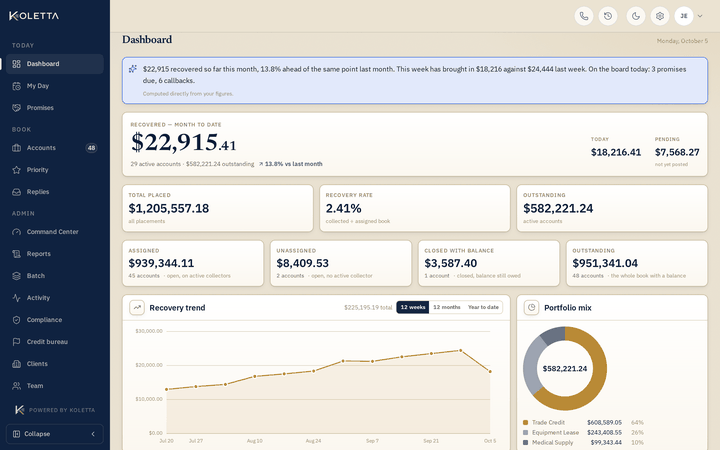This screenshot has width=720, height=450.
Task: Open the Priority star icon
Action: 17,170
